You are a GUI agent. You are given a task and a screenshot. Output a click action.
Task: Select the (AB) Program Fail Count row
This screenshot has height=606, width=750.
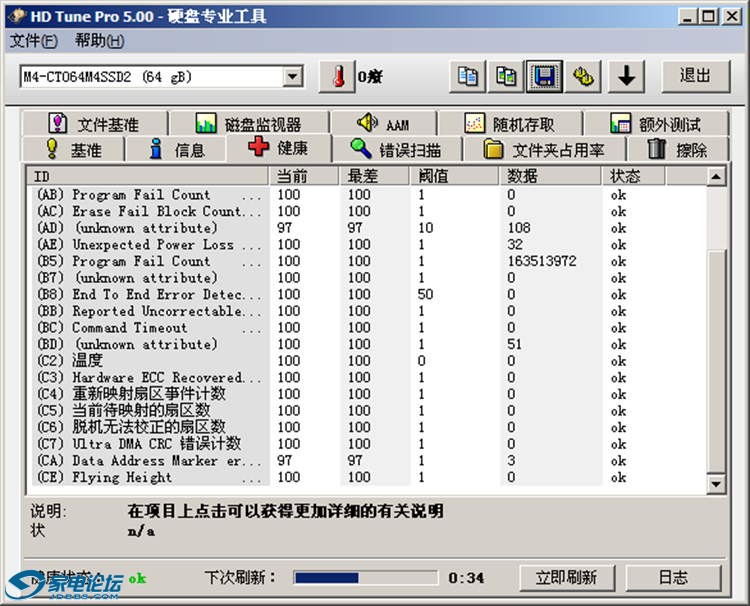[366, 195]
